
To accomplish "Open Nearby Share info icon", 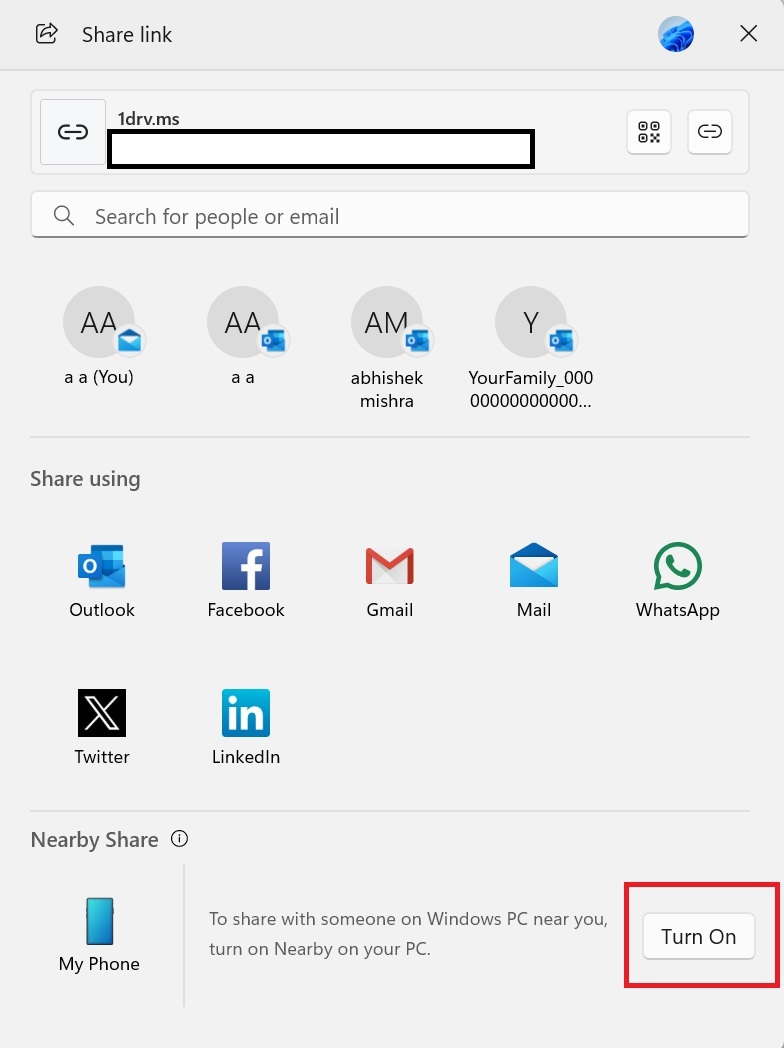I will tap(179, 838).
